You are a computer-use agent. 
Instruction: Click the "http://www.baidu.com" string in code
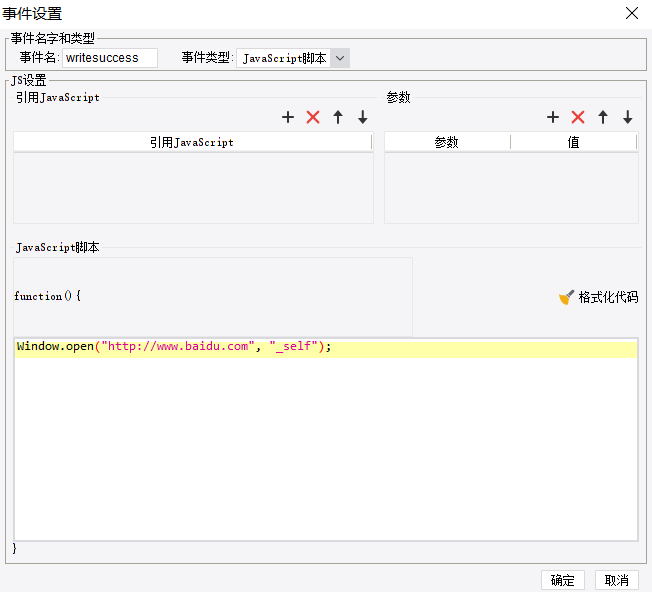(x=178, y=346)
